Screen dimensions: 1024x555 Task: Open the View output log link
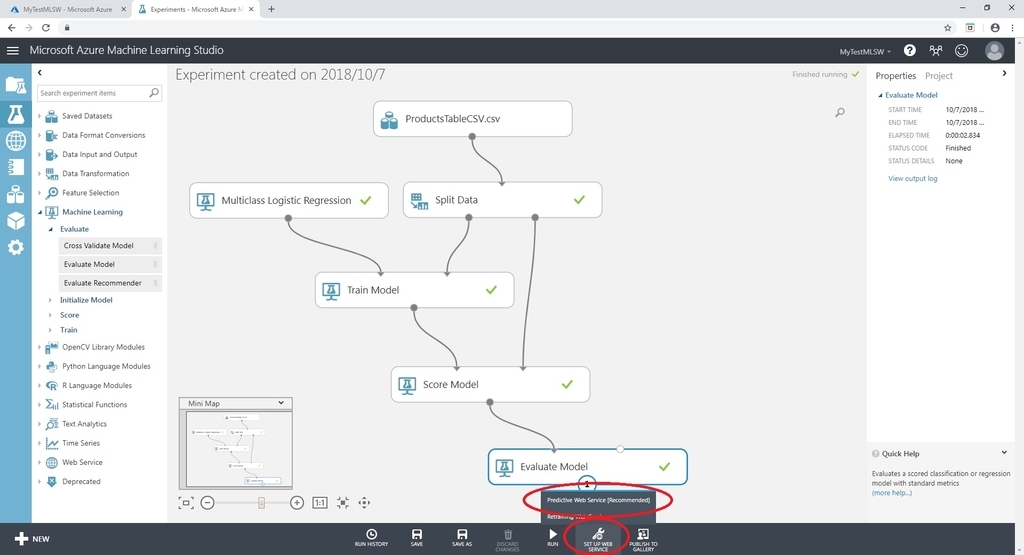912,178
